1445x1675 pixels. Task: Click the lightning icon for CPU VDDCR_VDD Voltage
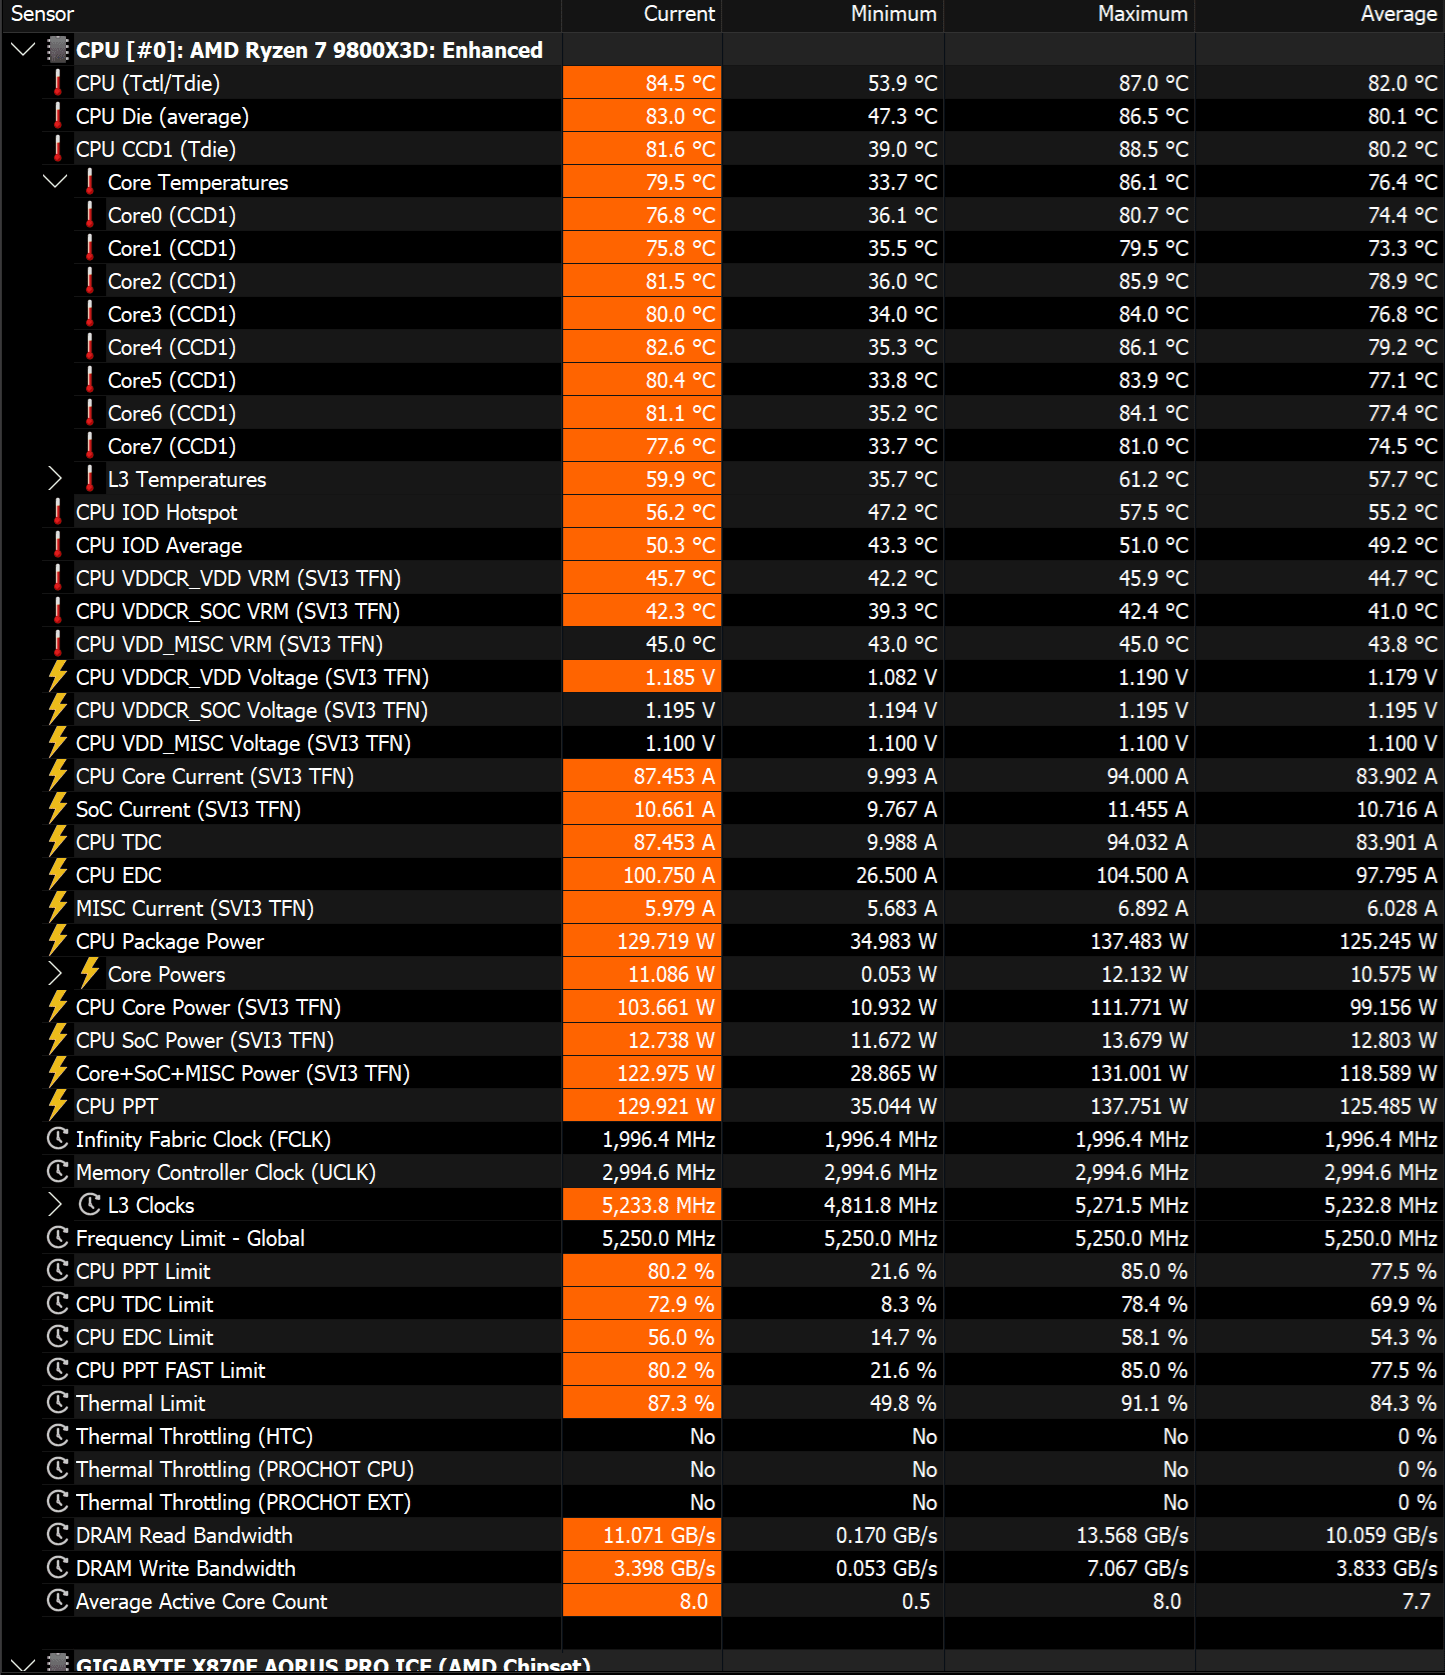58,677
